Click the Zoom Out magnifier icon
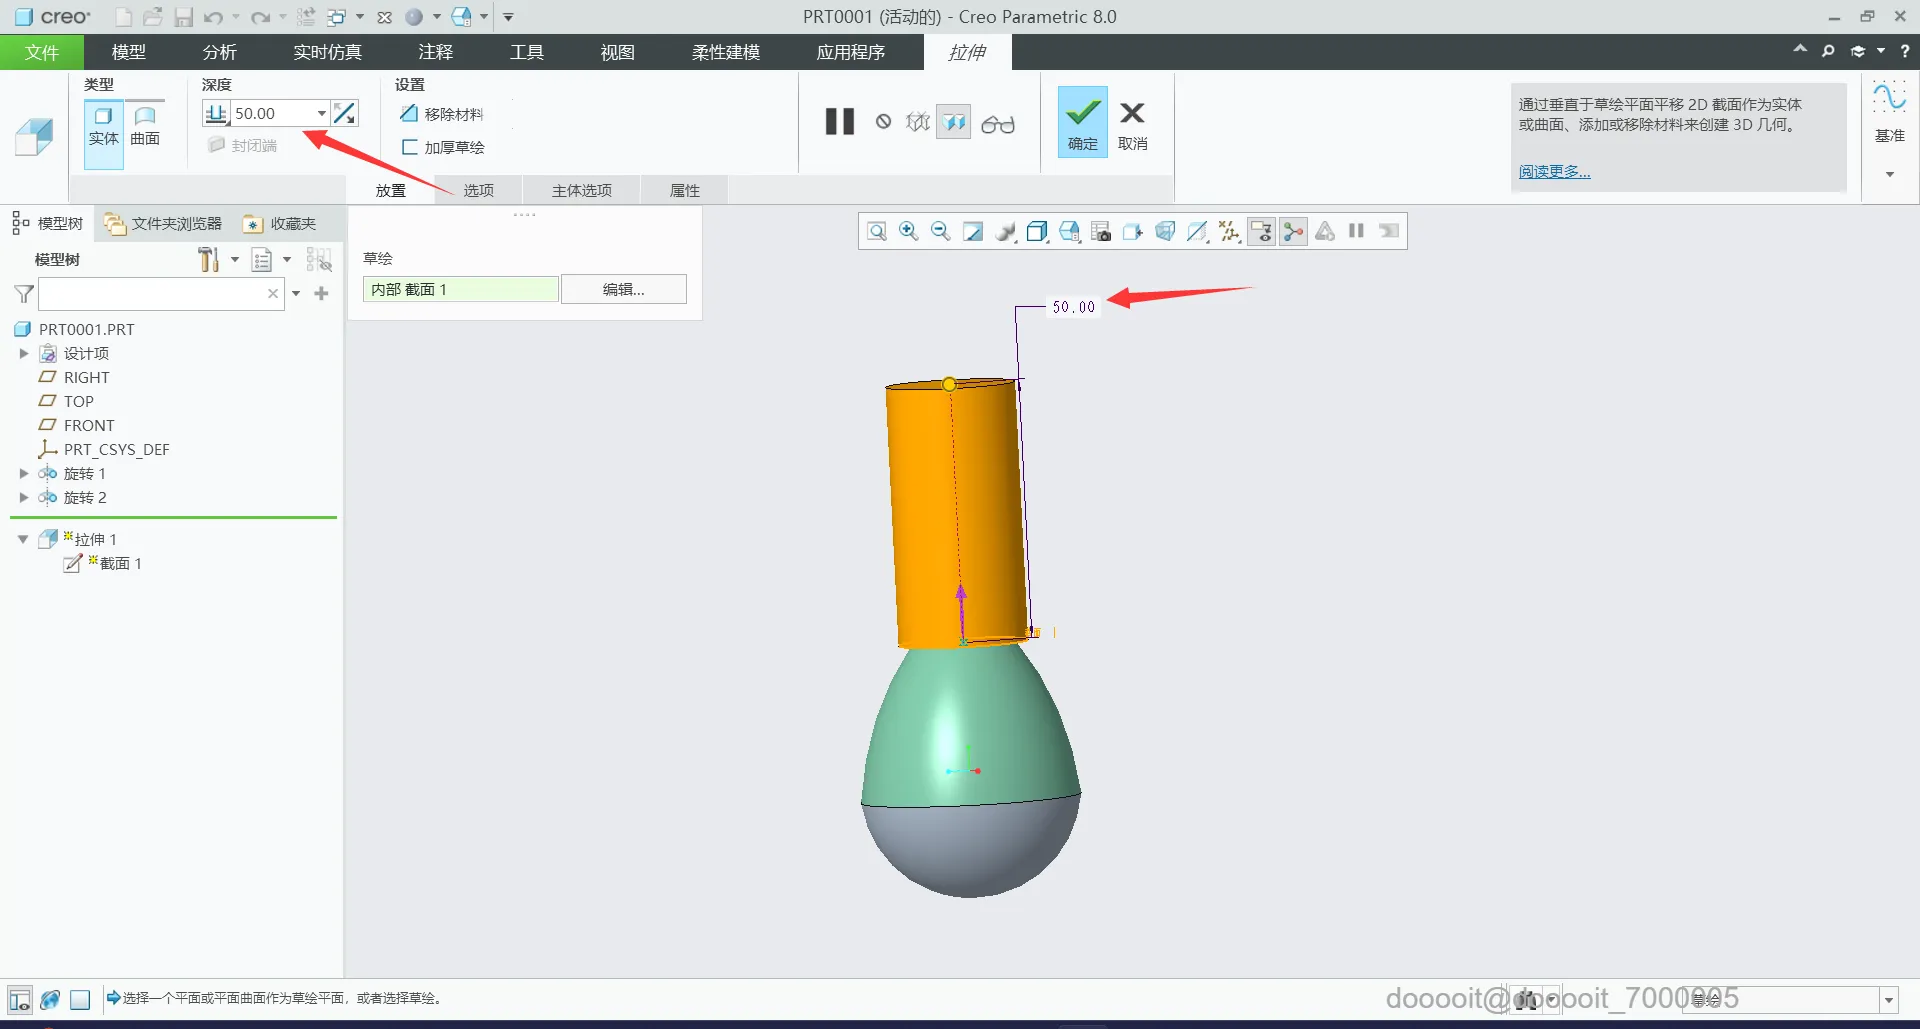This screenshot has width=1920, height=1029. click(x=941, y=232)
